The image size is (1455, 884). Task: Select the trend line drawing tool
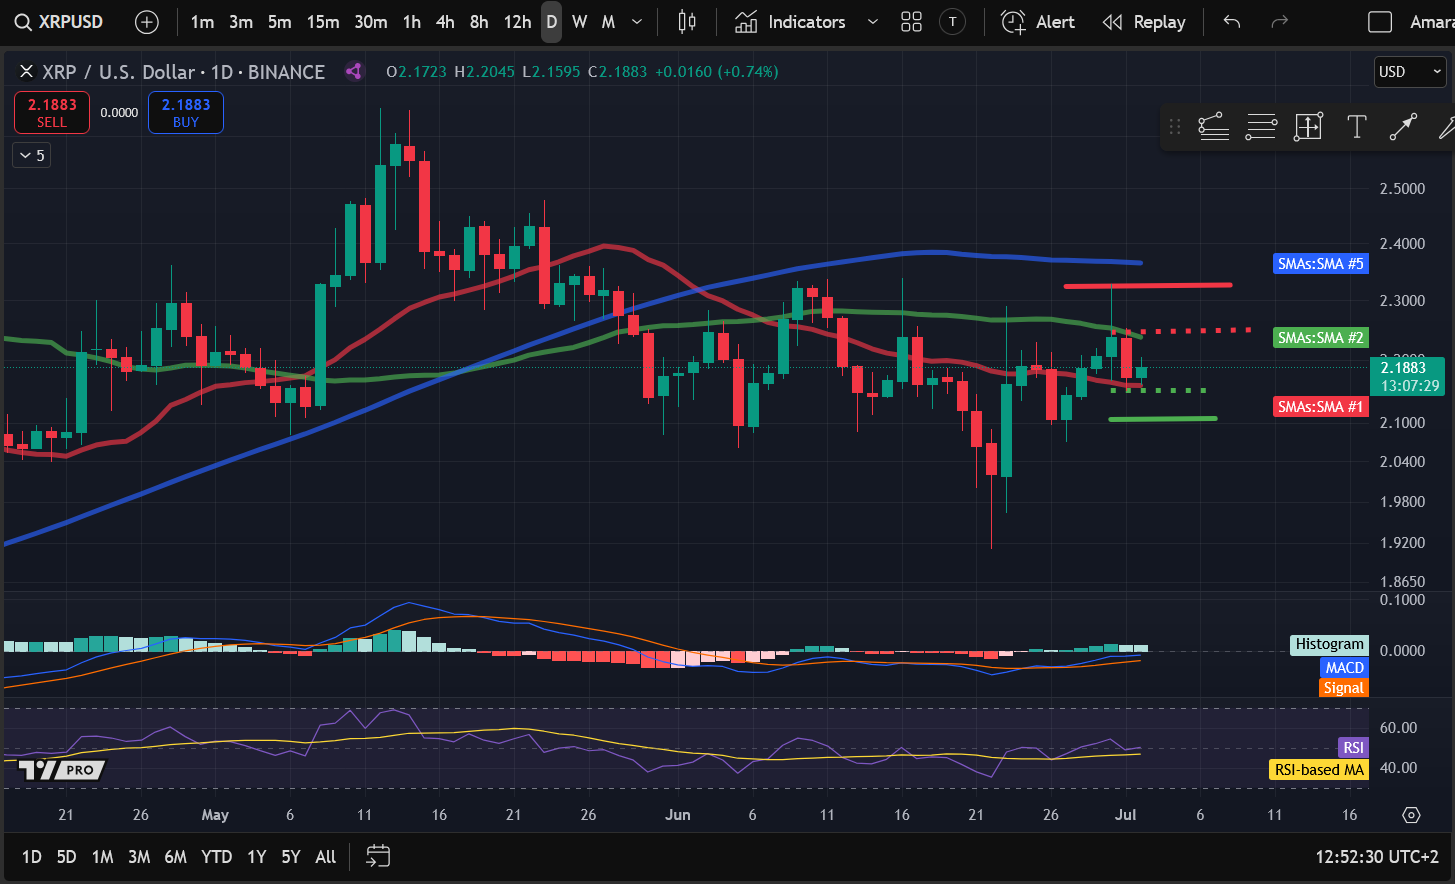(1213, 126)
